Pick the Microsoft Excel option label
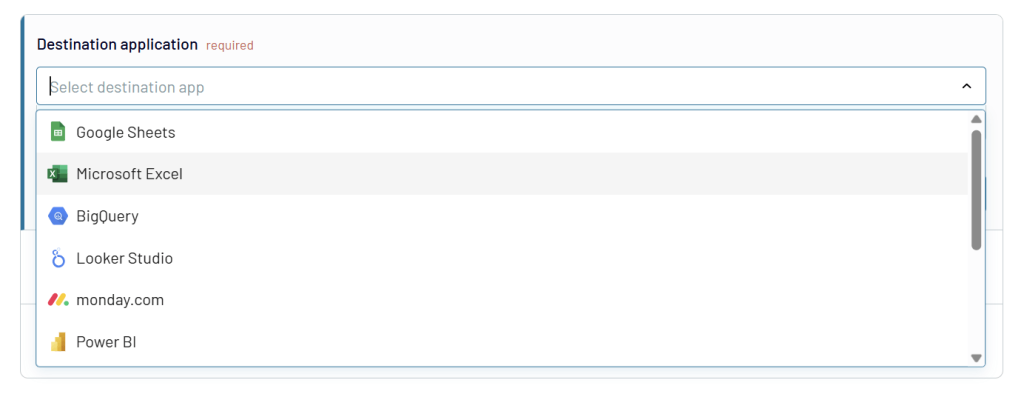1024x394 pixels. tap(129, 174)
